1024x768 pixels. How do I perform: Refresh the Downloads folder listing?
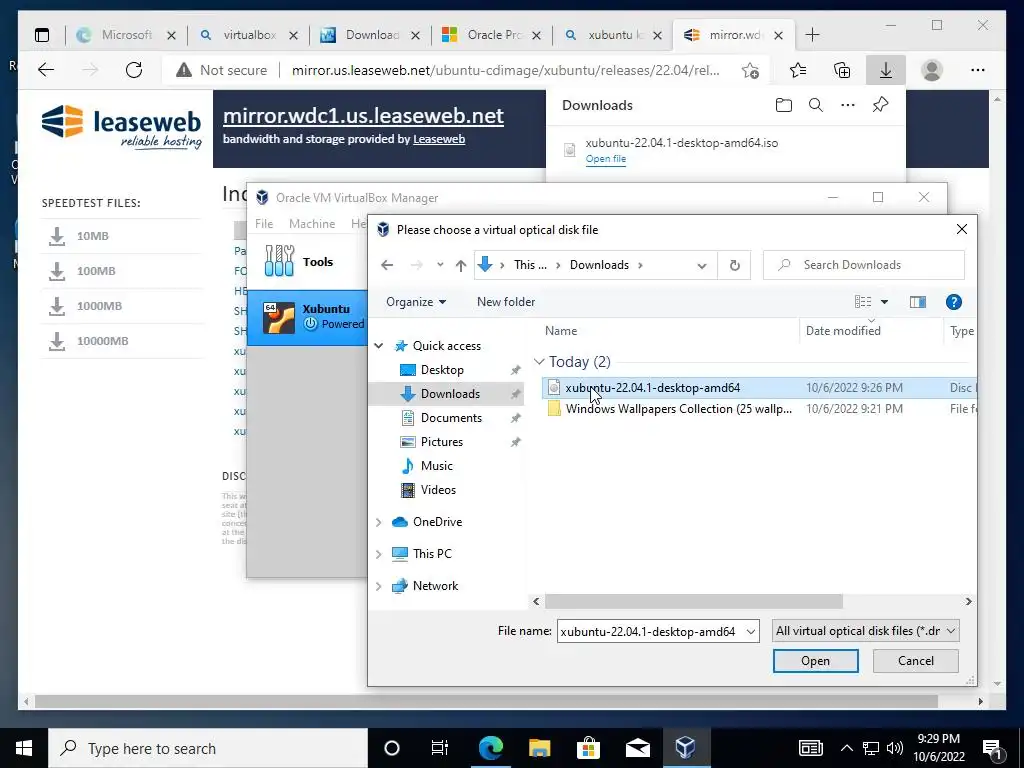[x=735, y=265]
